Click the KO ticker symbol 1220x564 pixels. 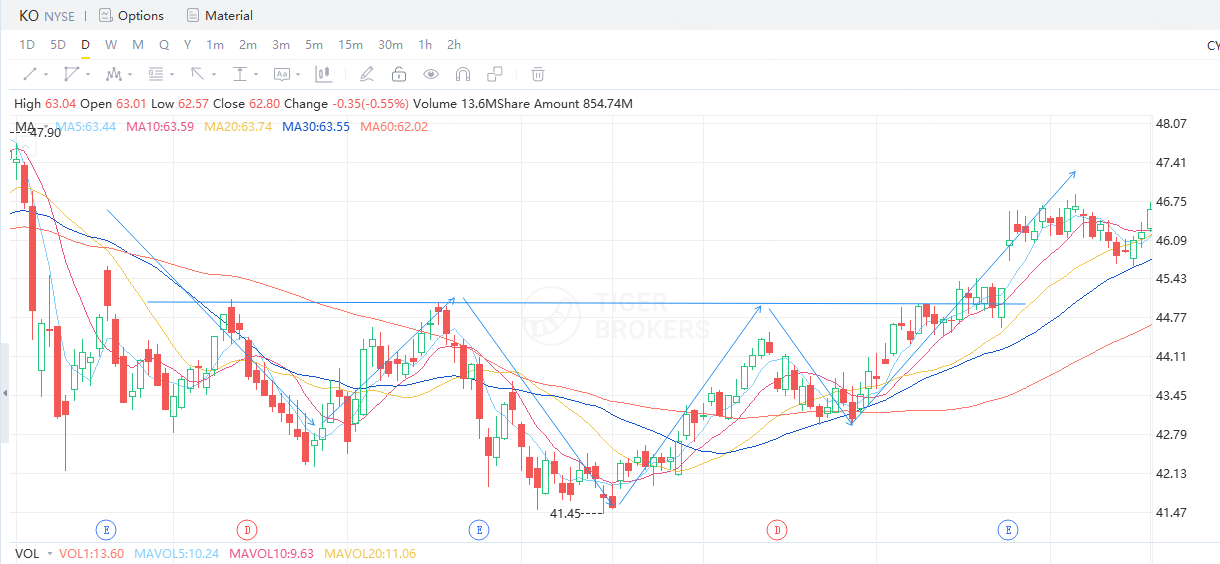[x=29, y=15]
